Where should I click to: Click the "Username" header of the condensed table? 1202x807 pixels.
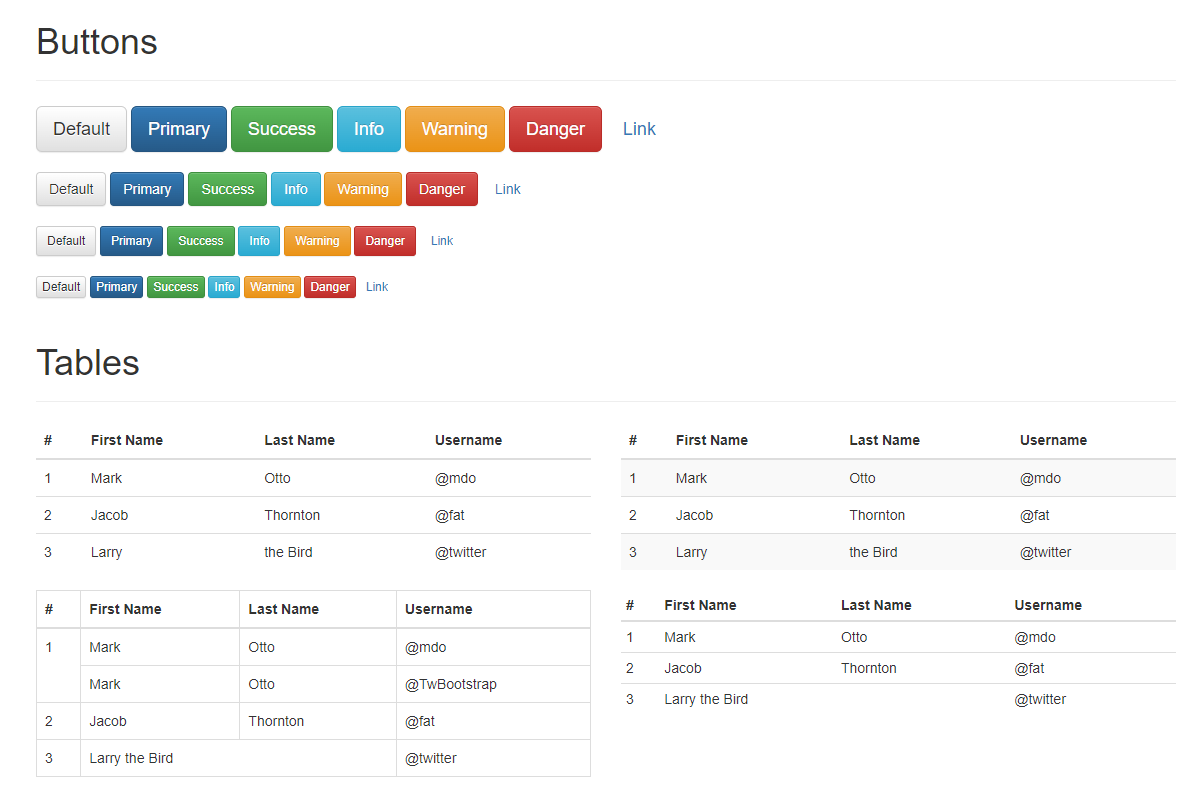[x=1048, y=605]
